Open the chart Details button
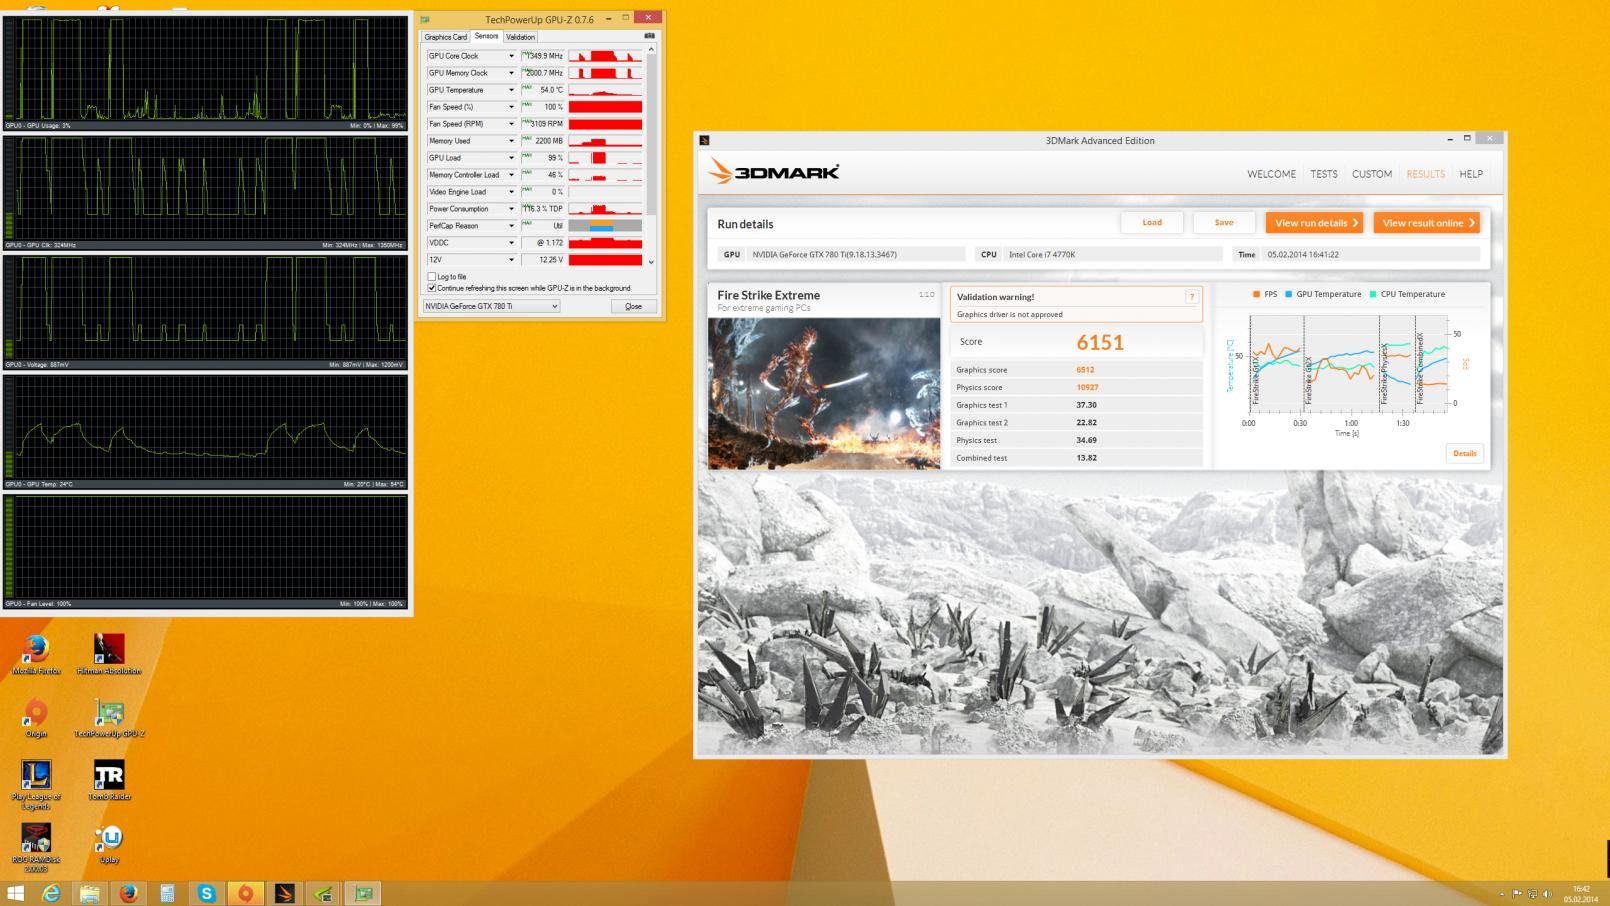 point(1464,453)
